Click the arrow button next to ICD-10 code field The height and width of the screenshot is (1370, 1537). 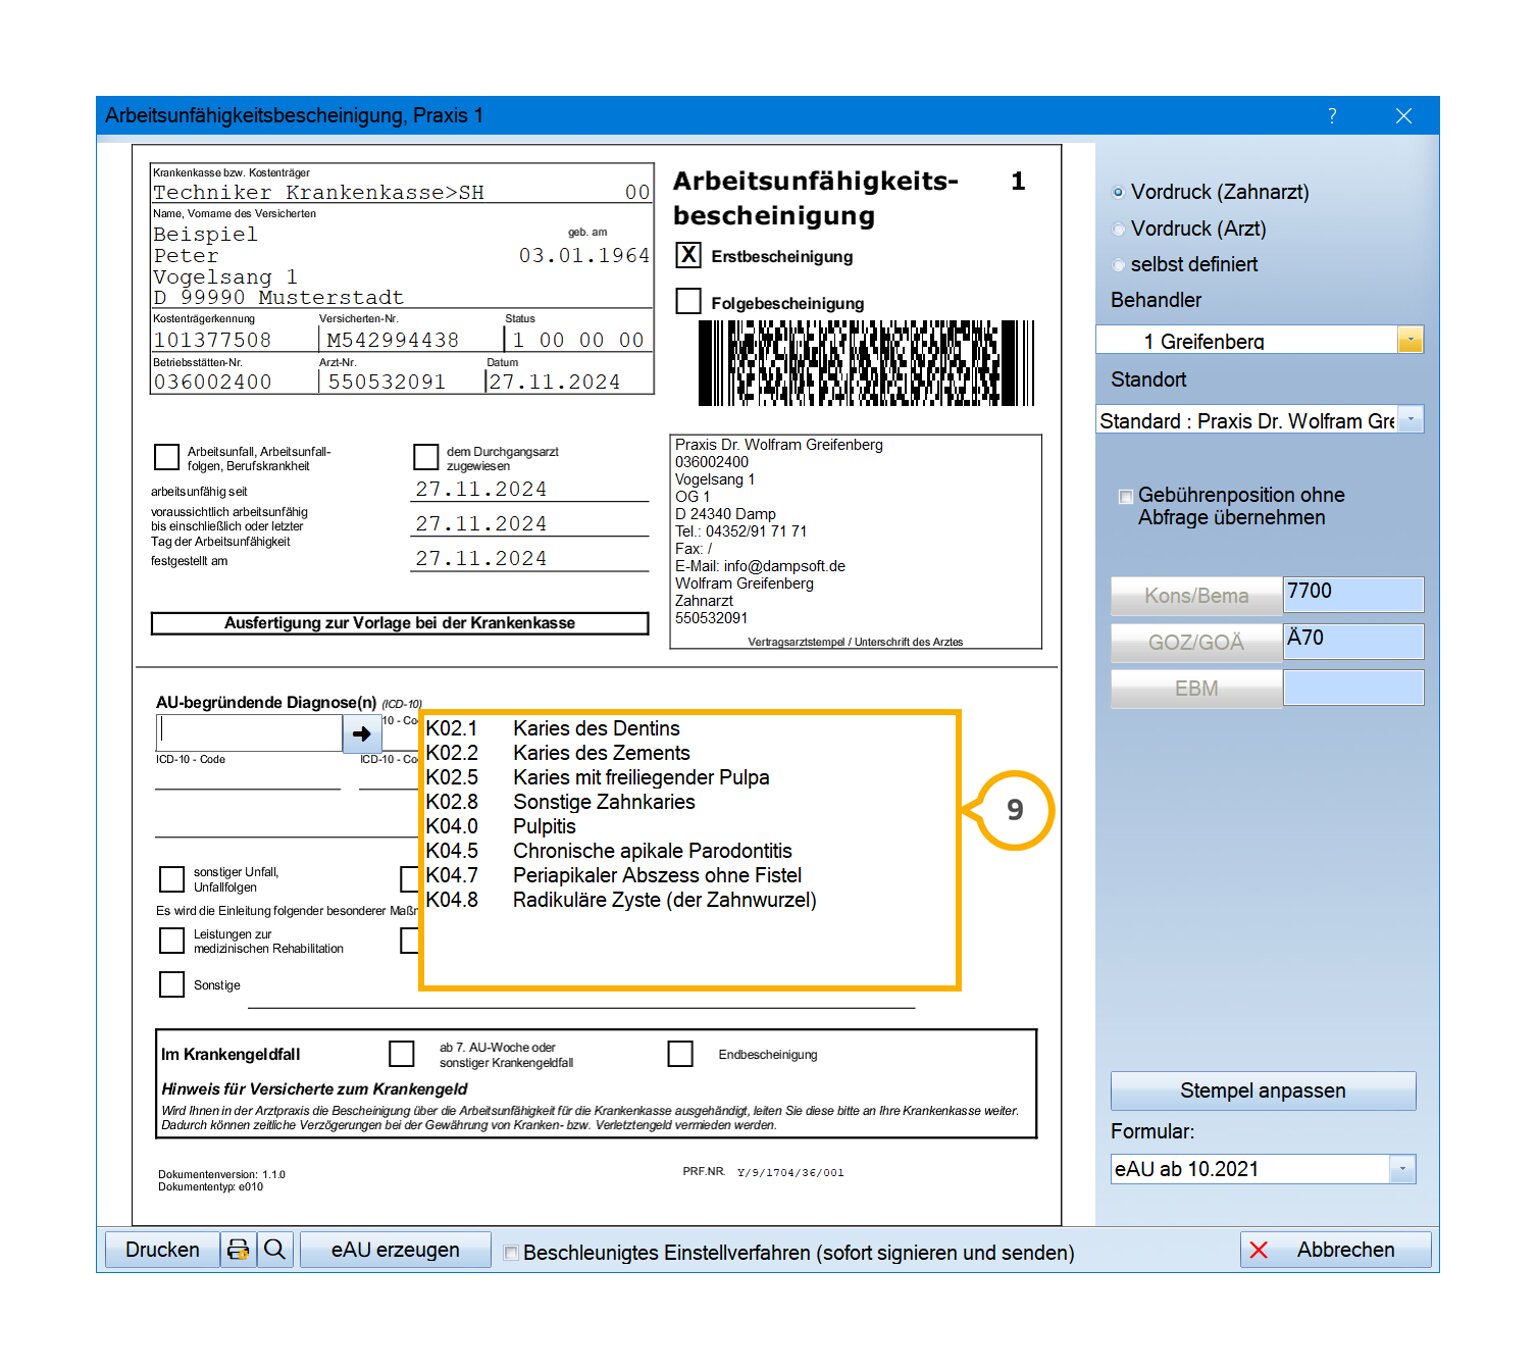coord(361,733)
